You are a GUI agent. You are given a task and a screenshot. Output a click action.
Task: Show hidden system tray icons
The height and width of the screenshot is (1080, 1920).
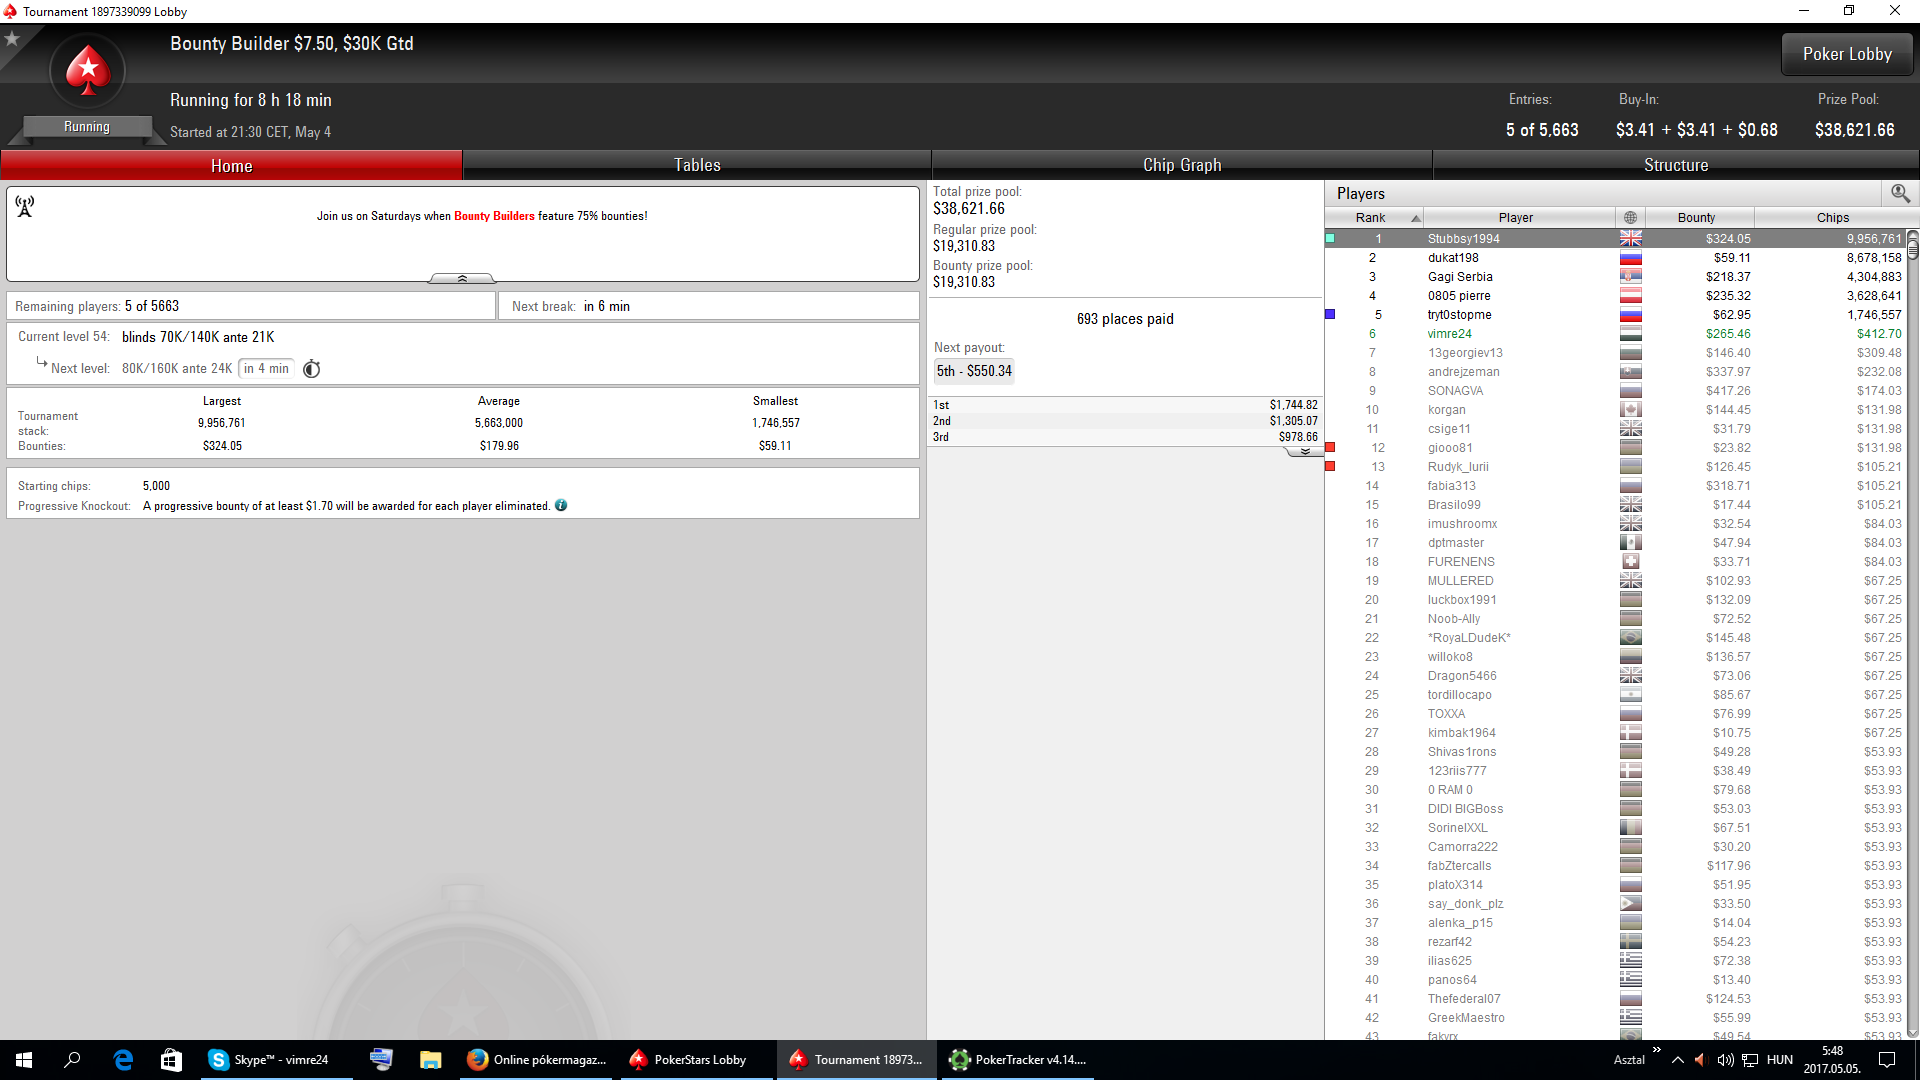pos(1678,1060)
